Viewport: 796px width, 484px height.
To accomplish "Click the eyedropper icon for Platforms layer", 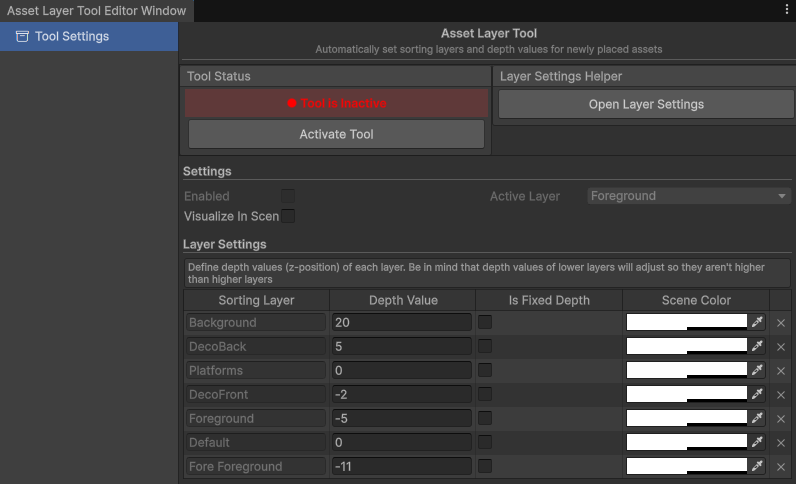I will pos(758,370).
